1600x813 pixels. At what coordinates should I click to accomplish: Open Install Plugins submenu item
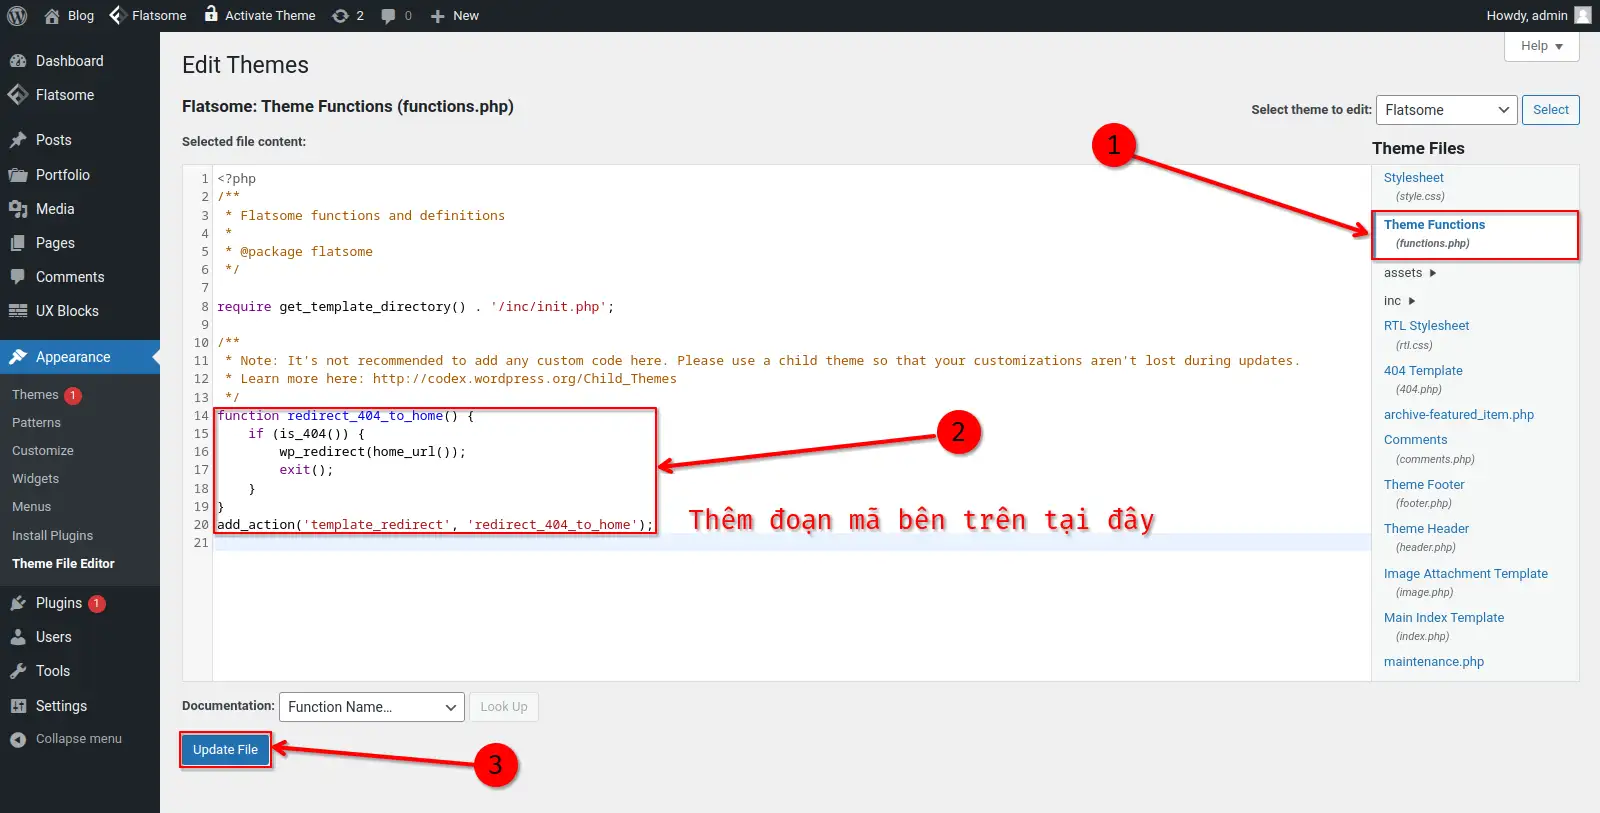52,536
